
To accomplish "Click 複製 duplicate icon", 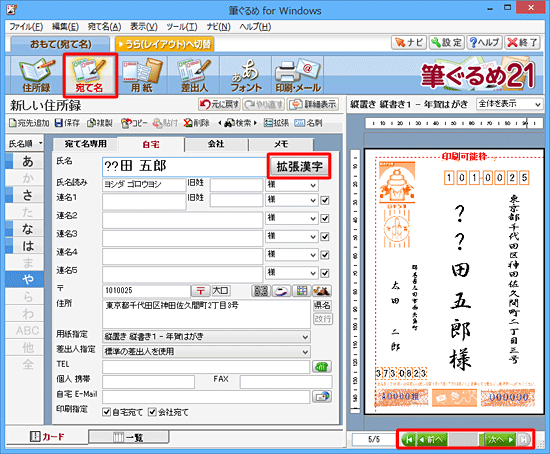I will click(100, 123).
